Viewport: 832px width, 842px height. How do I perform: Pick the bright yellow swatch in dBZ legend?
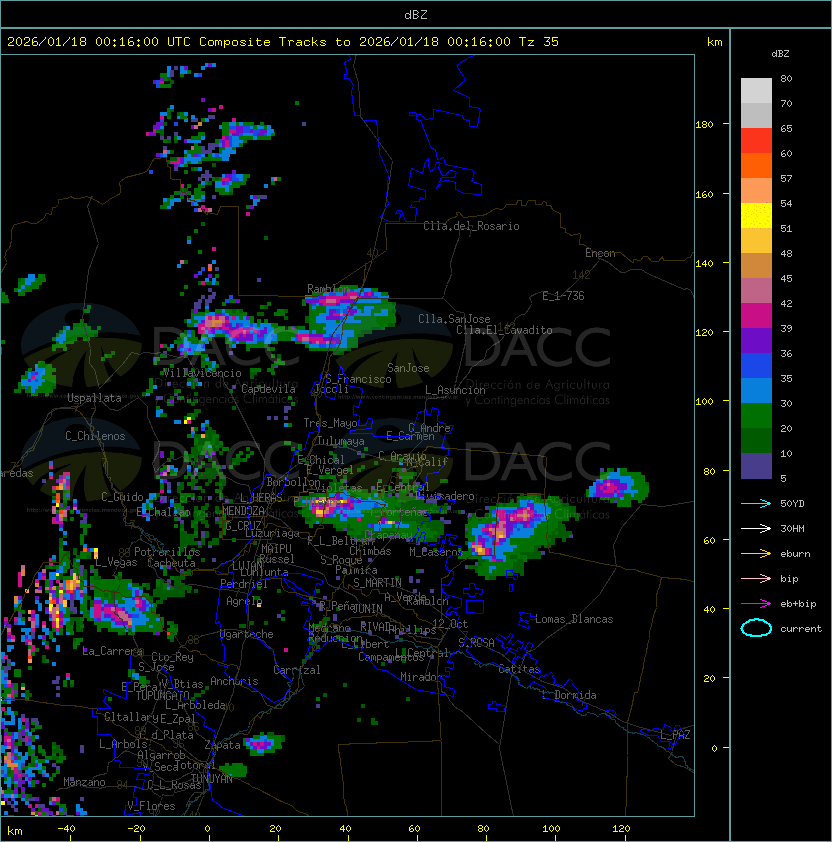[756, 216]
